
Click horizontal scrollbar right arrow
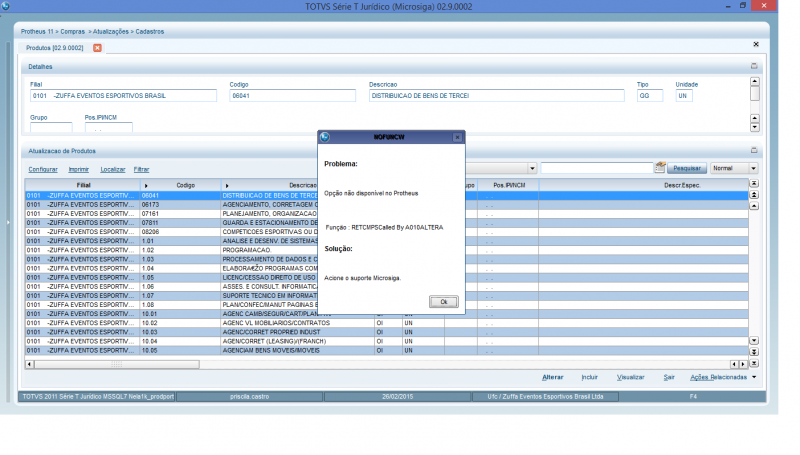click(x=743, y=364)
